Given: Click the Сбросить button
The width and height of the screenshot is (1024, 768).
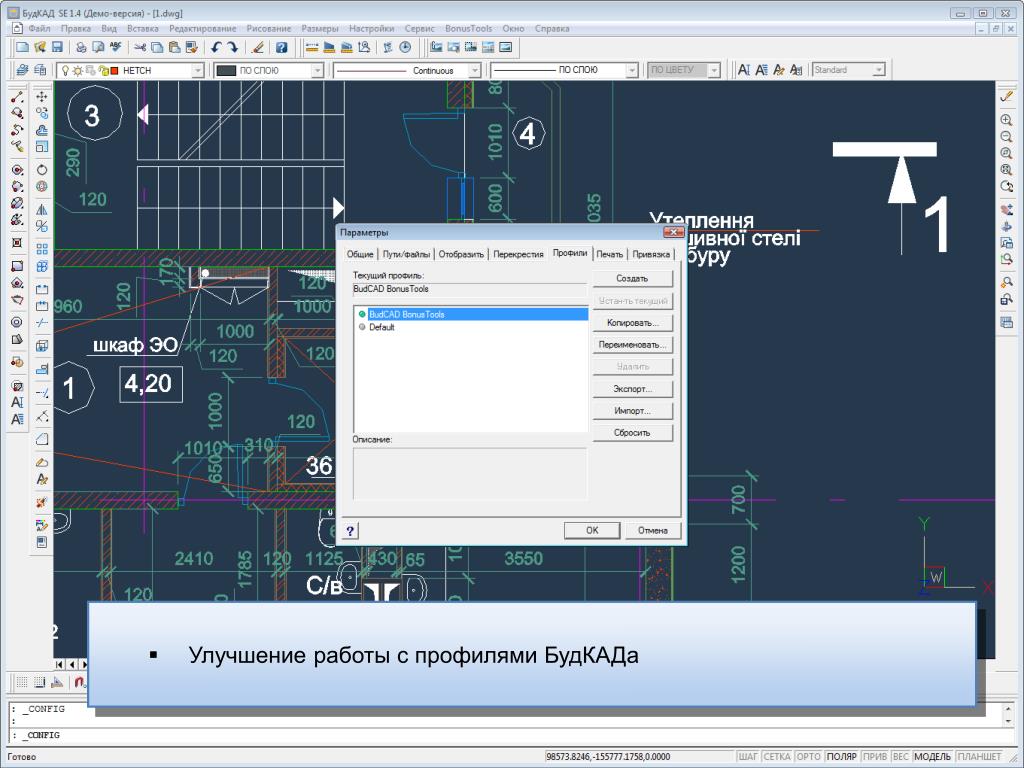Looking at the screenshot, I should (632, 432).
